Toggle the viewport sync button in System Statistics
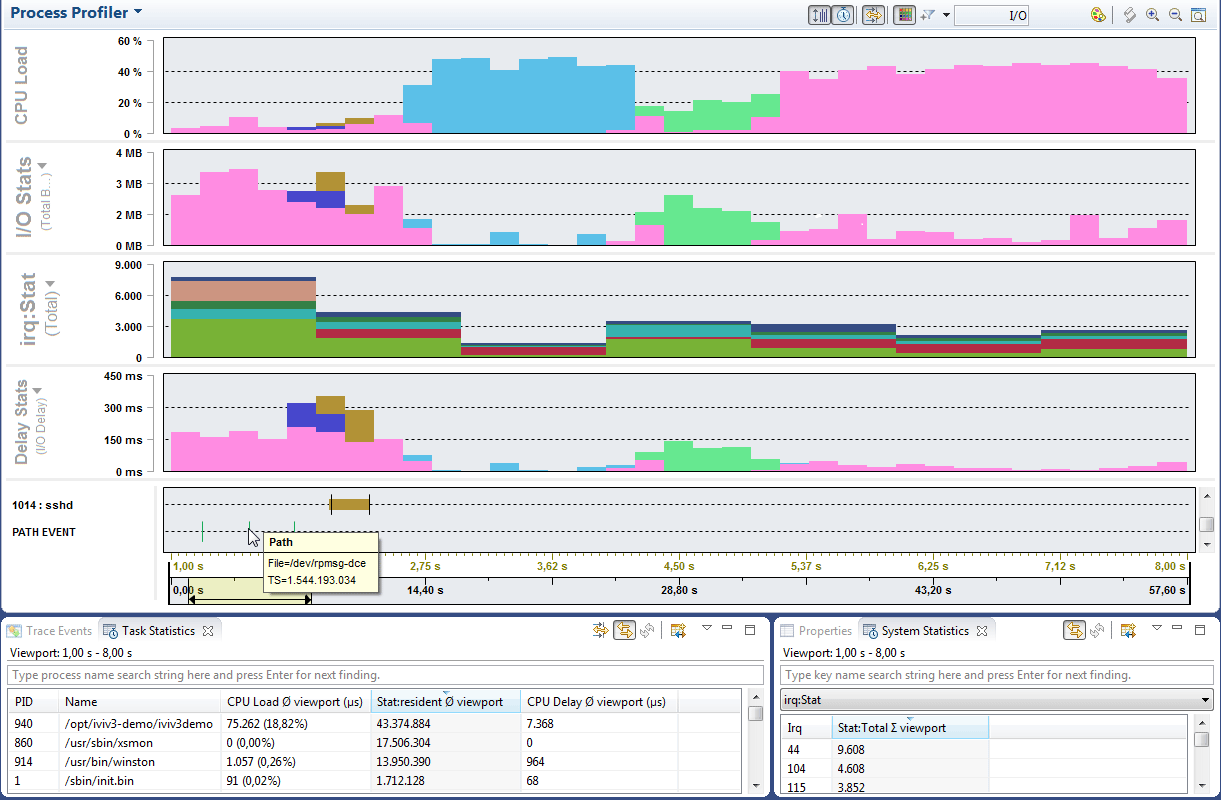 pos(1075,630)
